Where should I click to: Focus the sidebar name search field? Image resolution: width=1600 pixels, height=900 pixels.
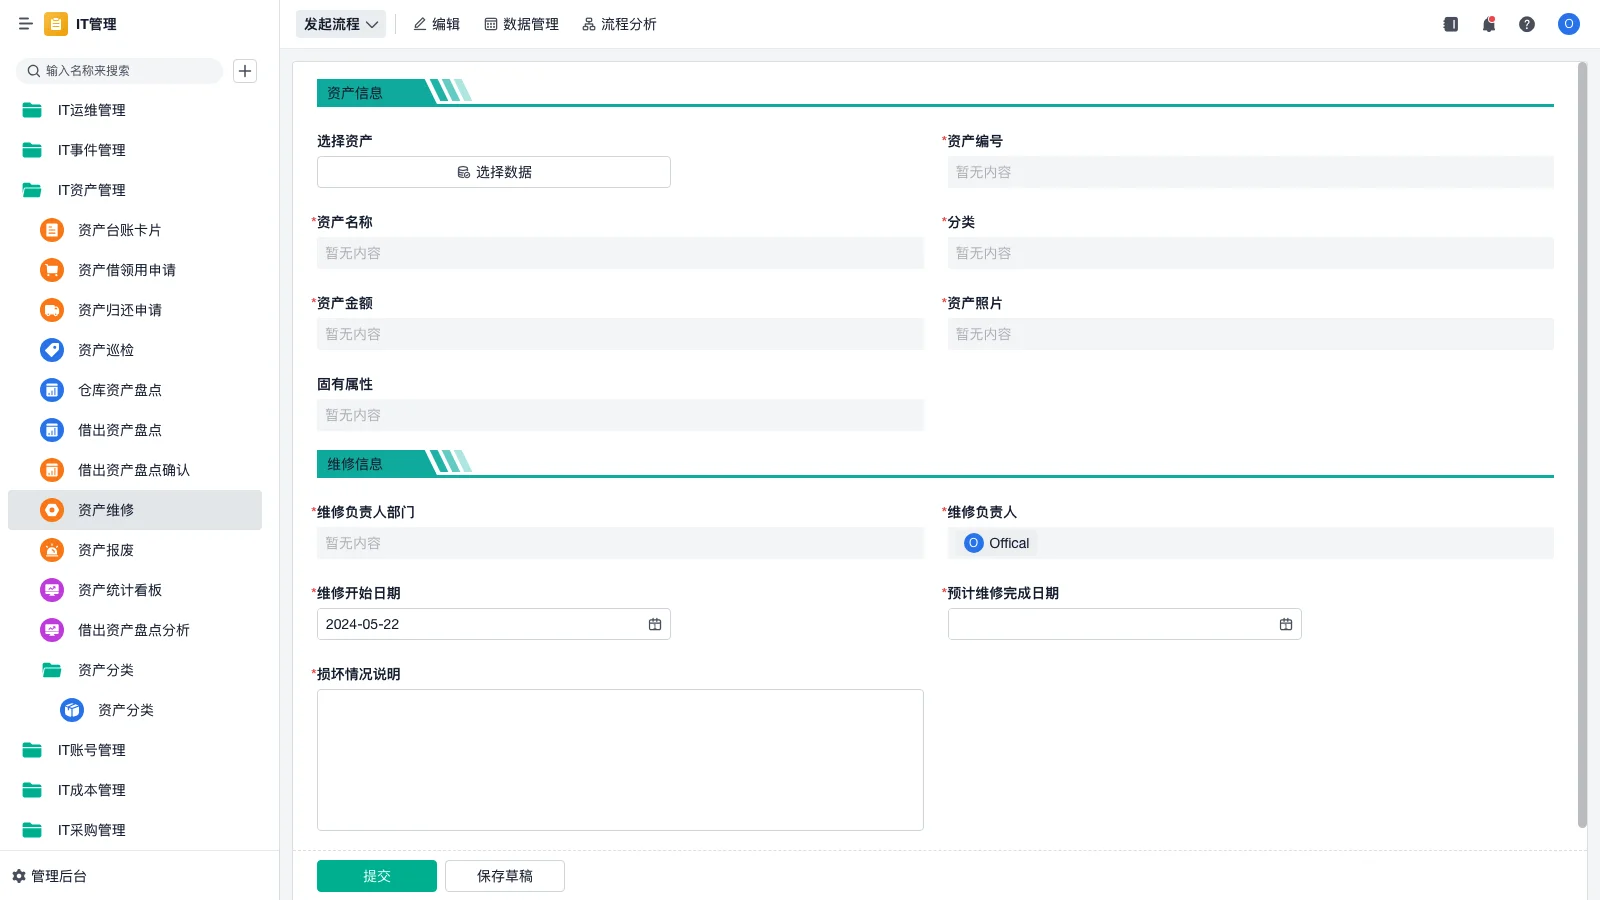tap(119, 71)
